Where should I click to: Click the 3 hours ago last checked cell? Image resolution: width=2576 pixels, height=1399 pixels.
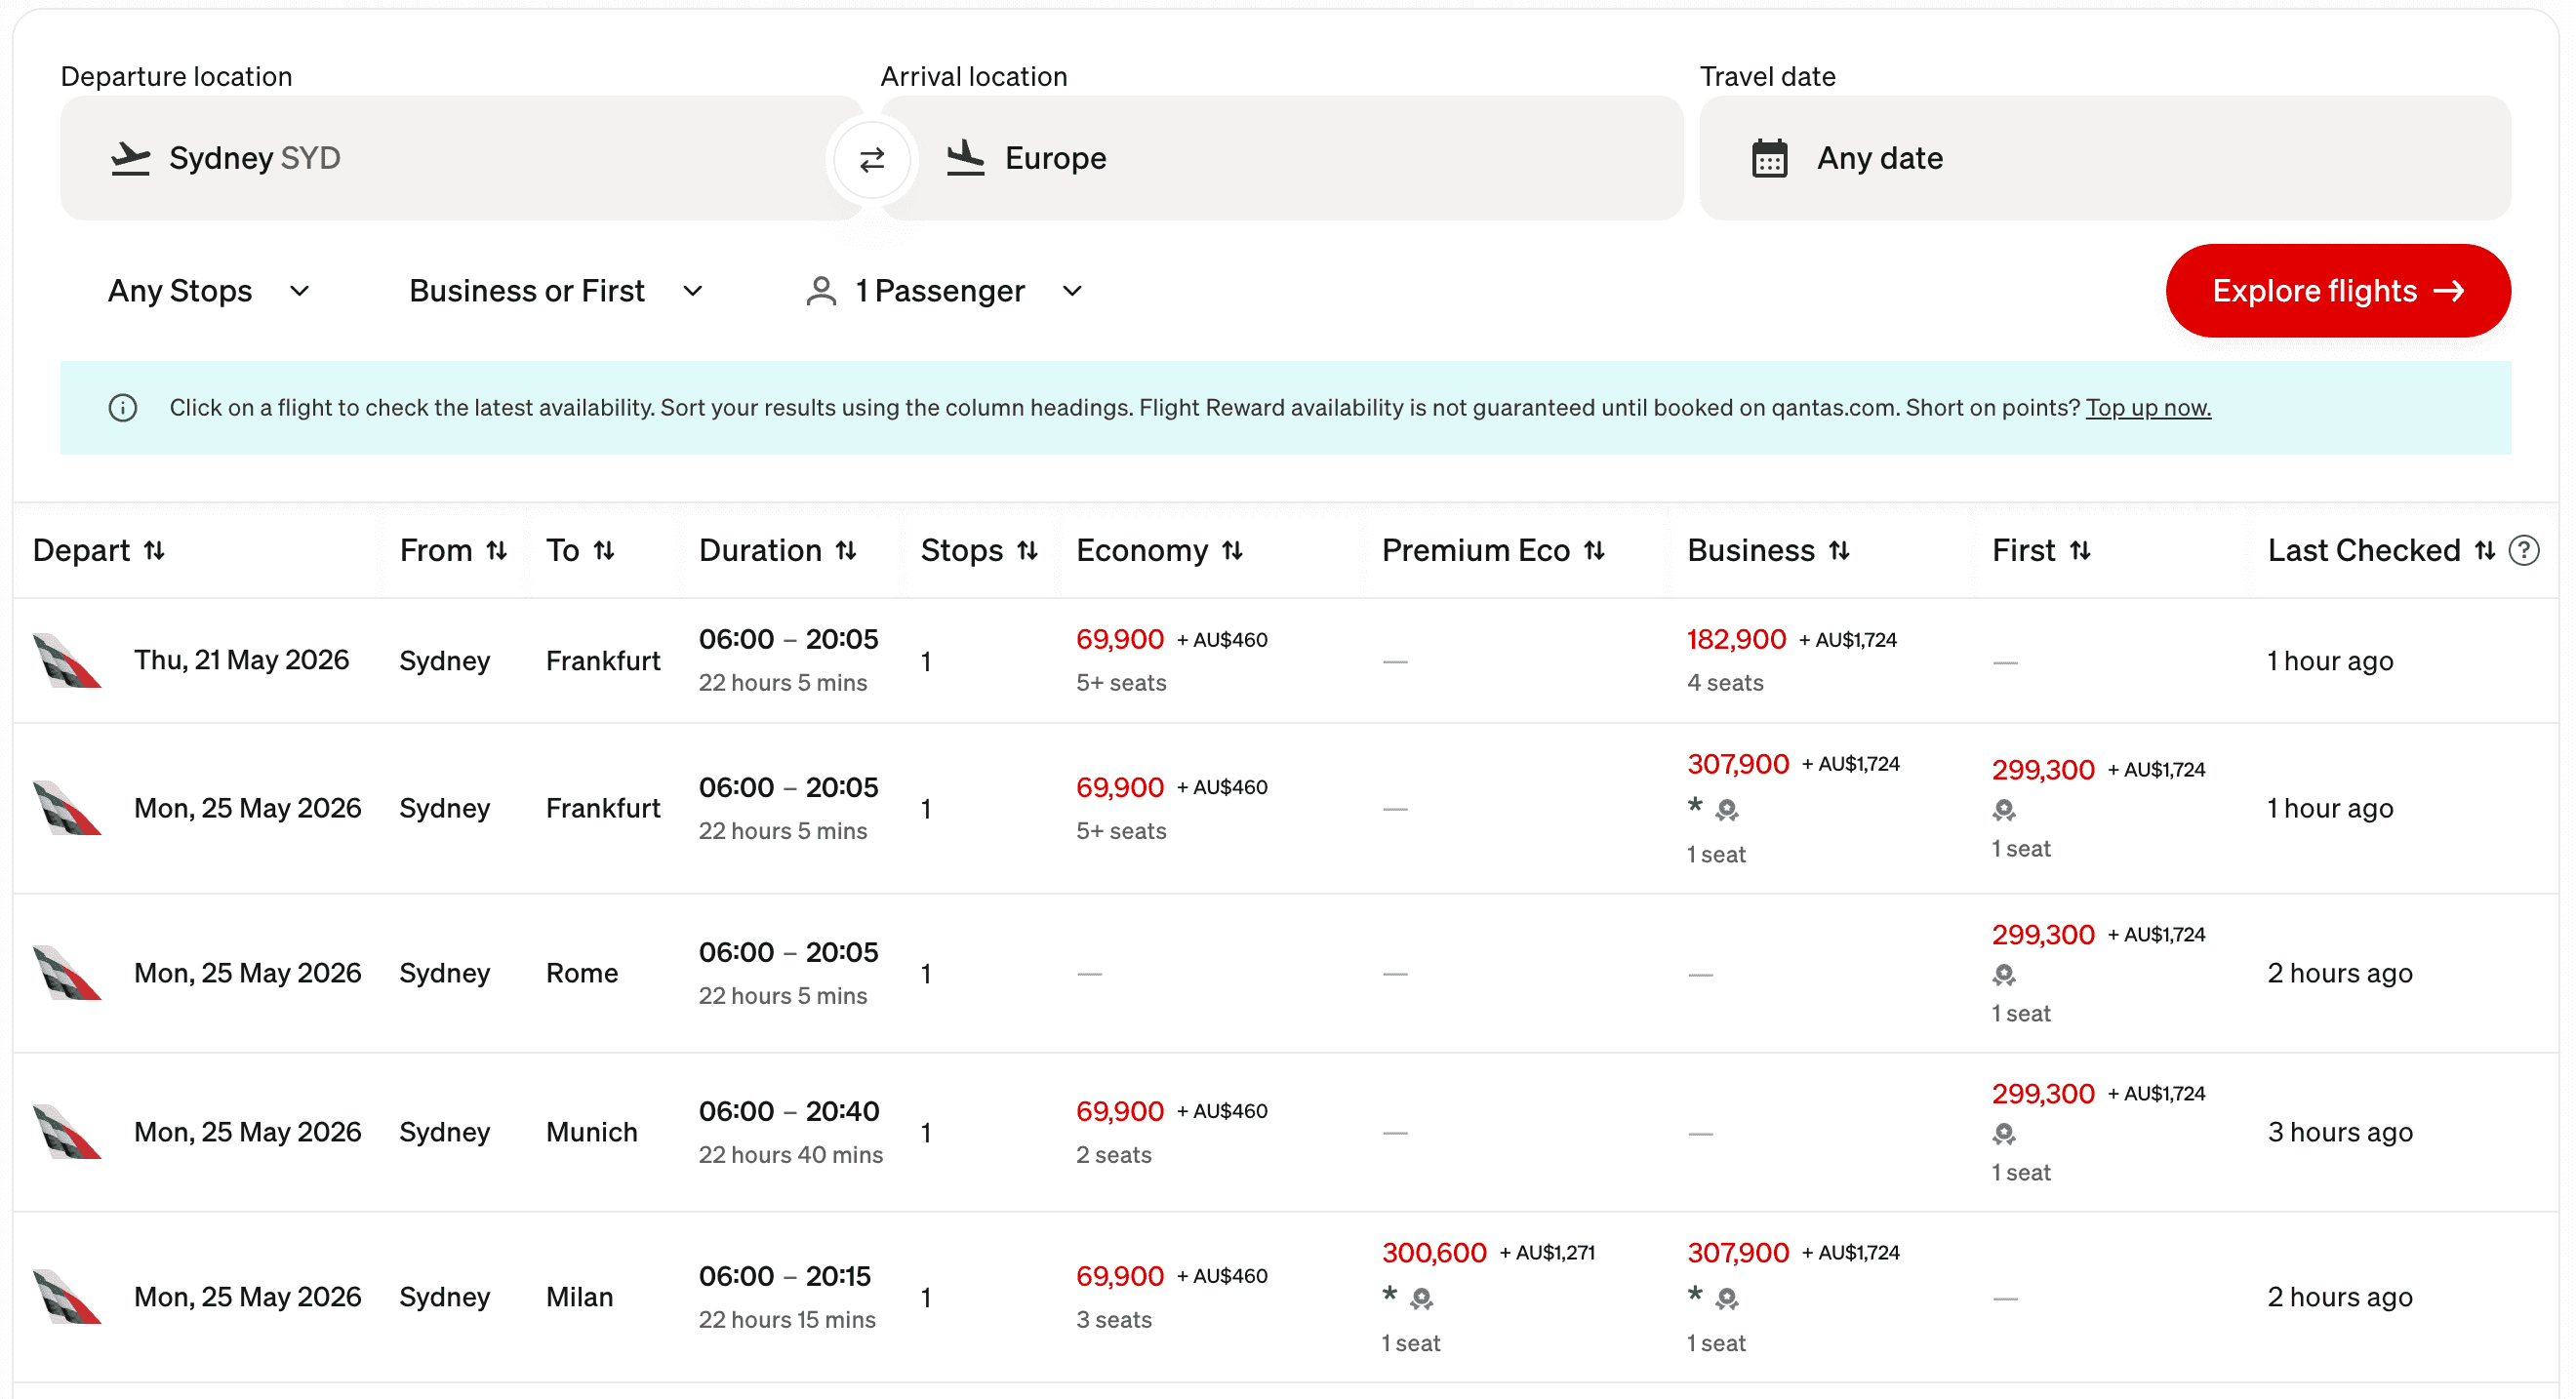coord(2339,1132)
